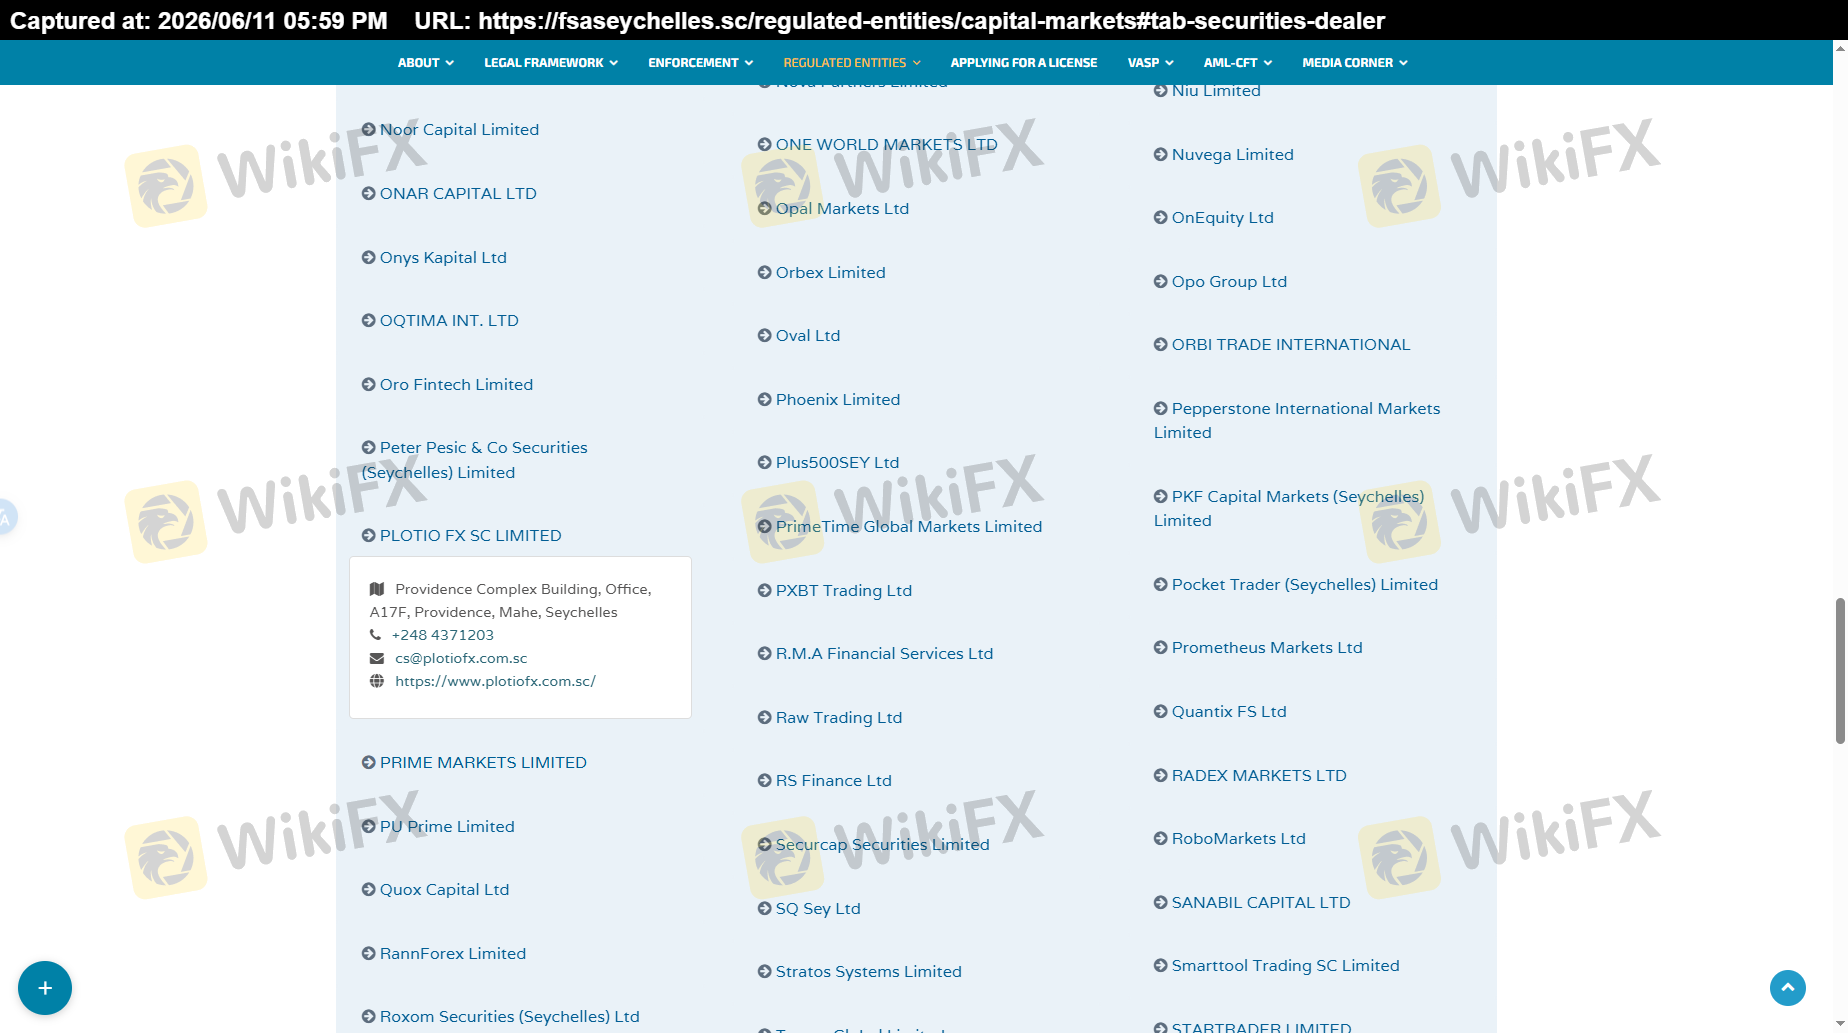Click the arrow icon beside Oro Fintech Limited

pyautogui.click(x=369, y=385)
